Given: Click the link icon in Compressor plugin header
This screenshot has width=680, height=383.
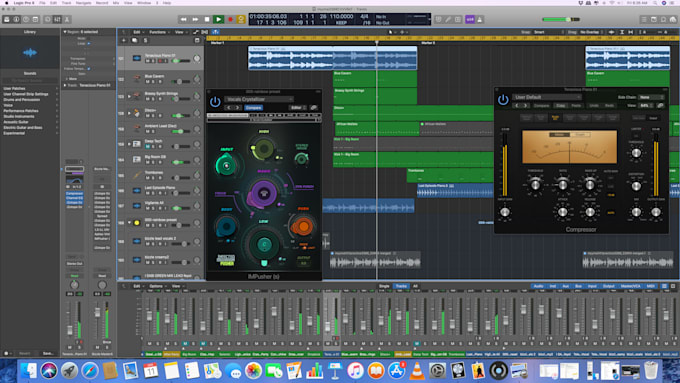Looking at the screenshot, I should click(x=660, y=105).
